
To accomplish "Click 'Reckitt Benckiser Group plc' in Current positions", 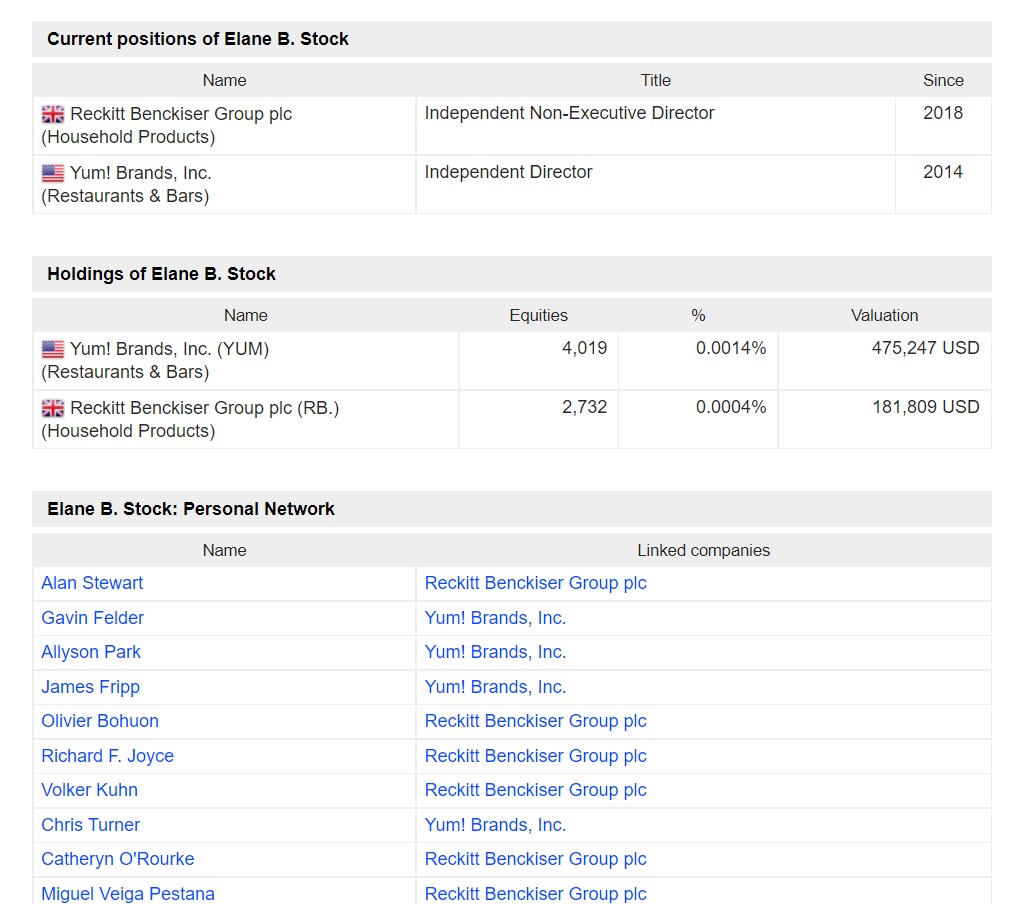I will [x=181, y=114].
